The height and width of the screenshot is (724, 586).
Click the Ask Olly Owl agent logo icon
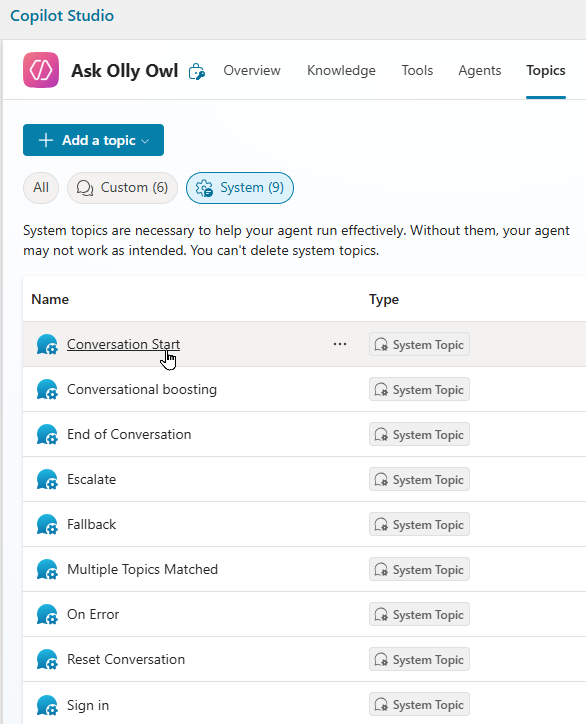(x=41, y=70)
